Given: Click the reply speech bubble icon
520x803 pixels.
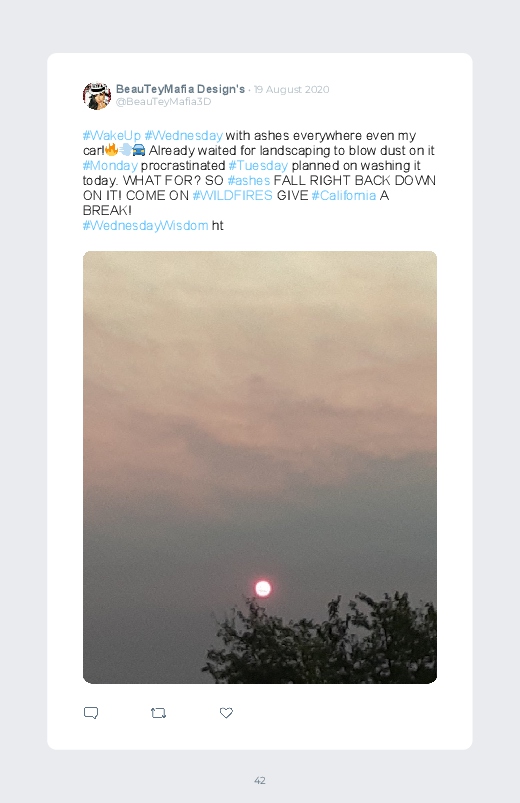Looking at the screenshot, I should pos(91,713).
